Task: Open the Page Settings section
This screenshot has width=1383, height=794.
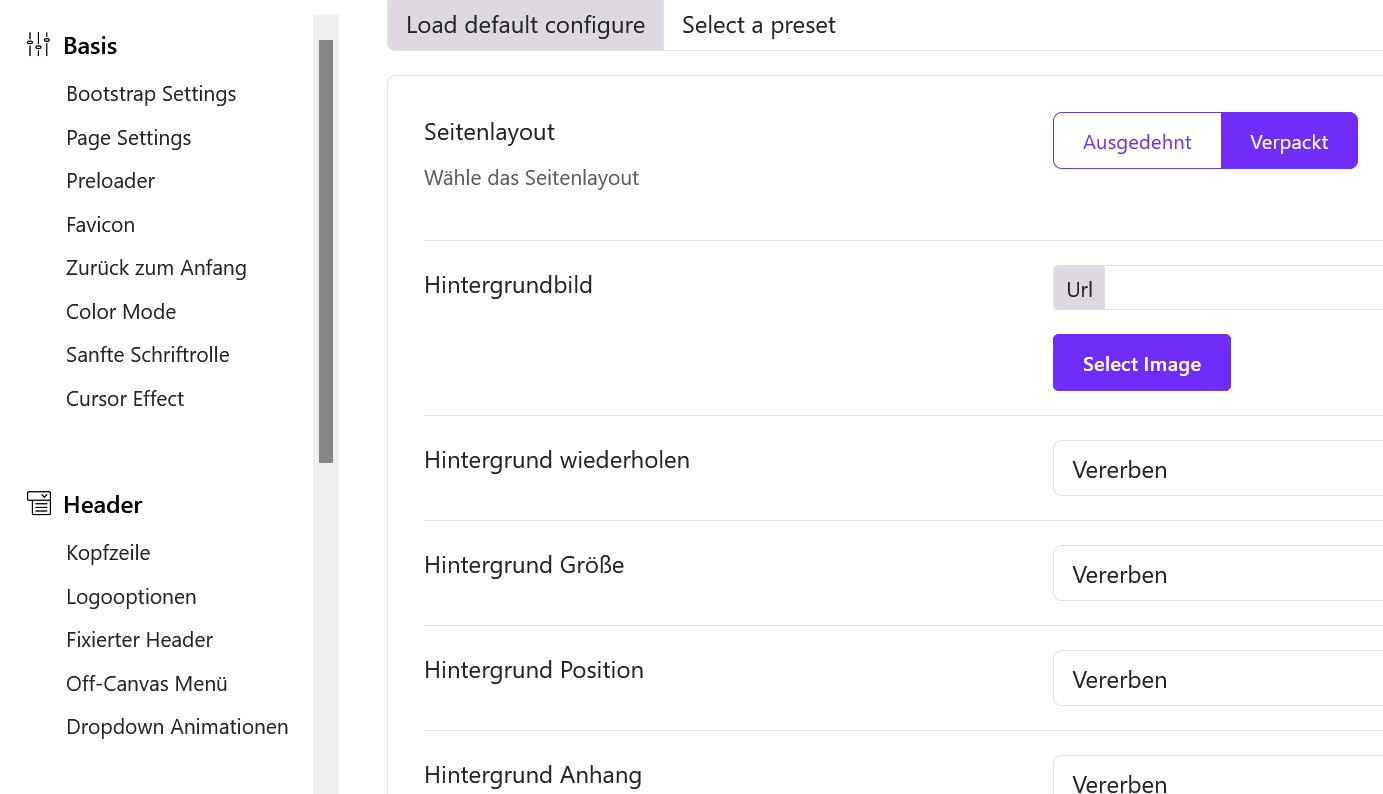Action: click(x=128, y=137)
